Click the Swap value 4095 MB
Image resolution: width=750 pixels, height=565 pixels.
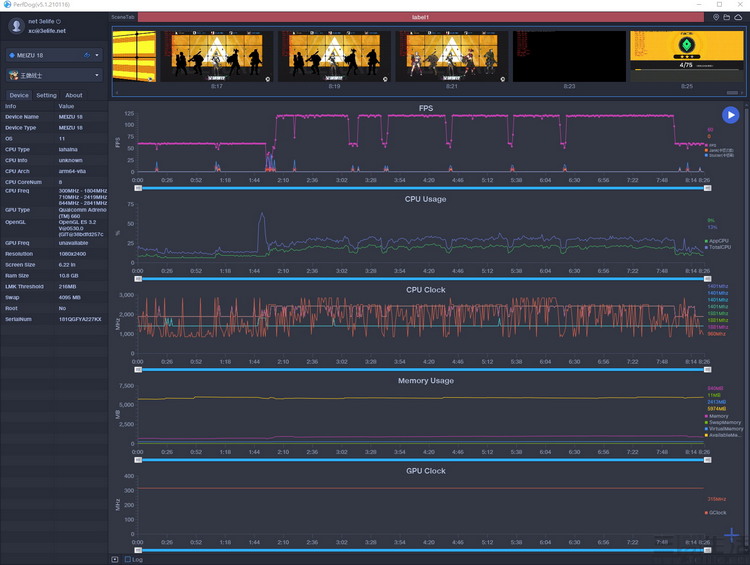(x=70, y=298)
